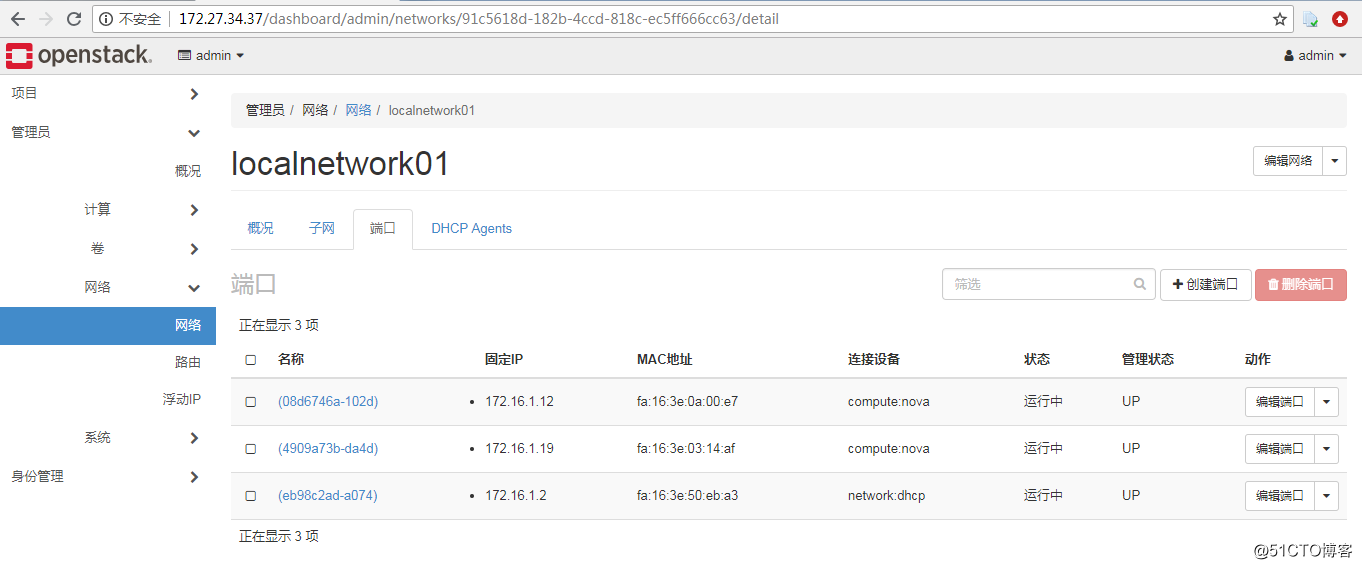Click the browser address bar URL
The height and width of the screenshot is (569, 1362).
point(479,19)
